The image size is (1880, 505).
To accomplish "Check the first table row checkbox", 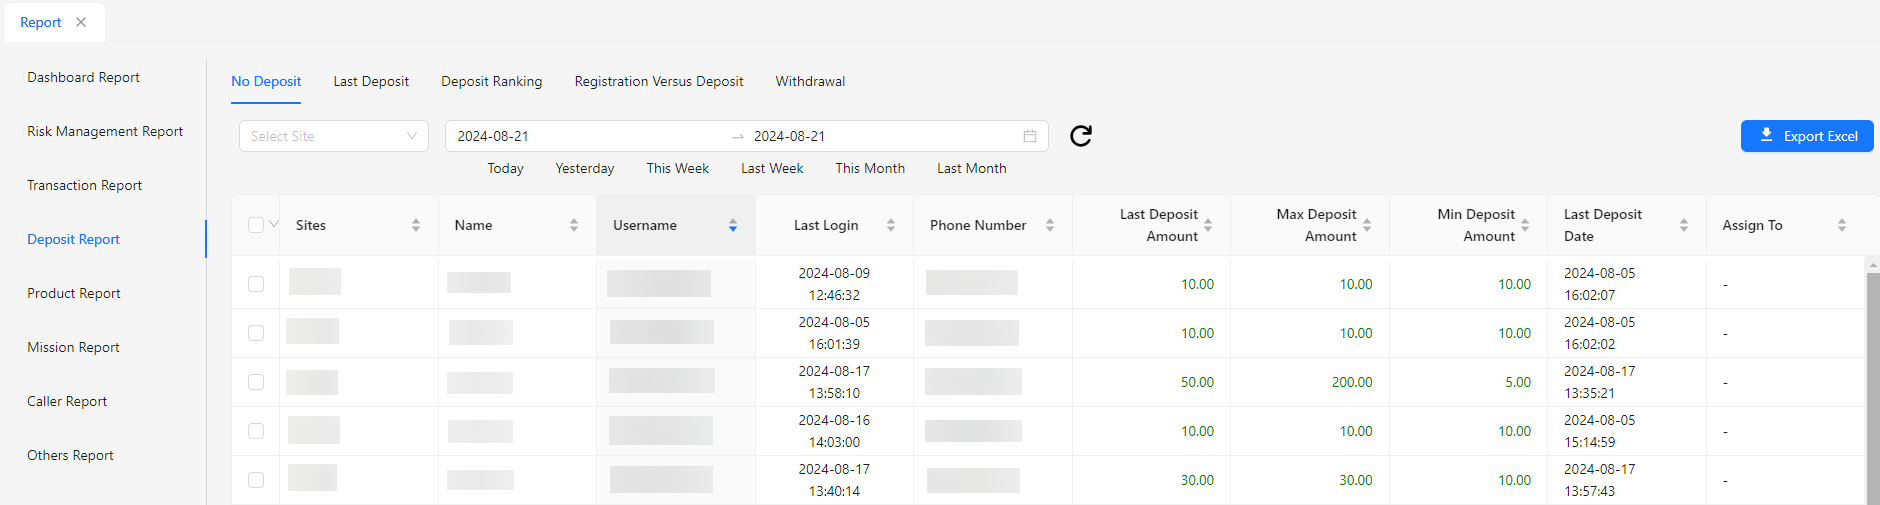I will 256,284.
